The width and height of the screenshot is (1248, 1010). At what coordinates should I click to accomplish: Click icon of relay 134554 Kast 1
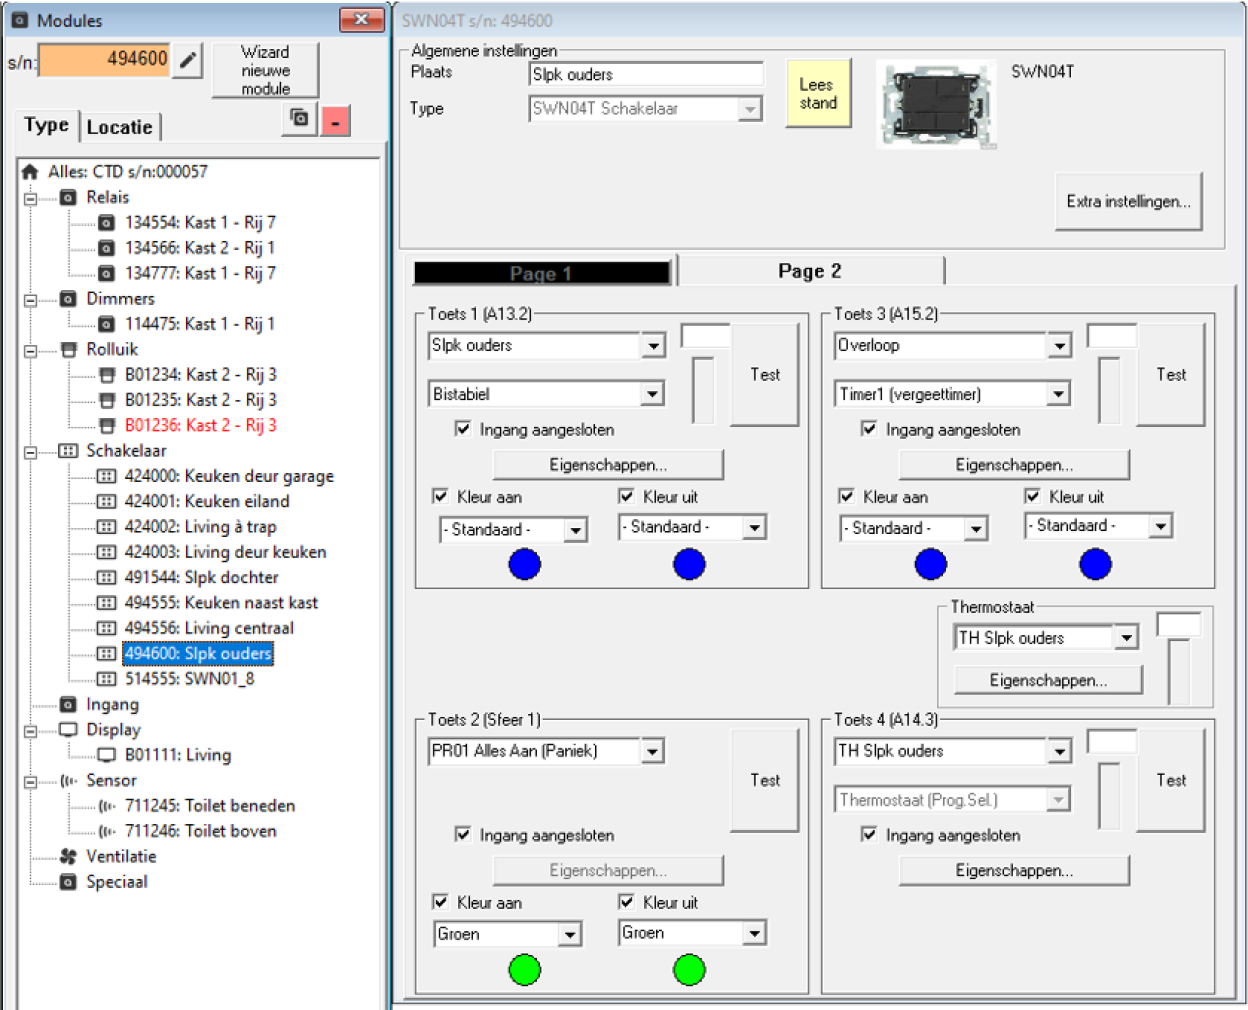[106, 222]
